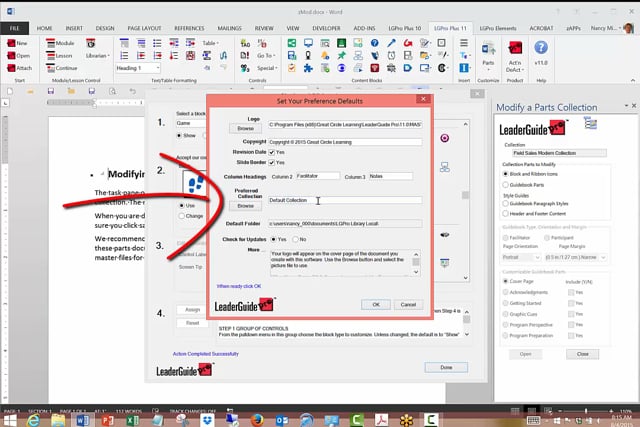The width and height of the screenshot is (640, 427).
Task: Open Dropbox from the taskbar
Action: coord(207,420)
